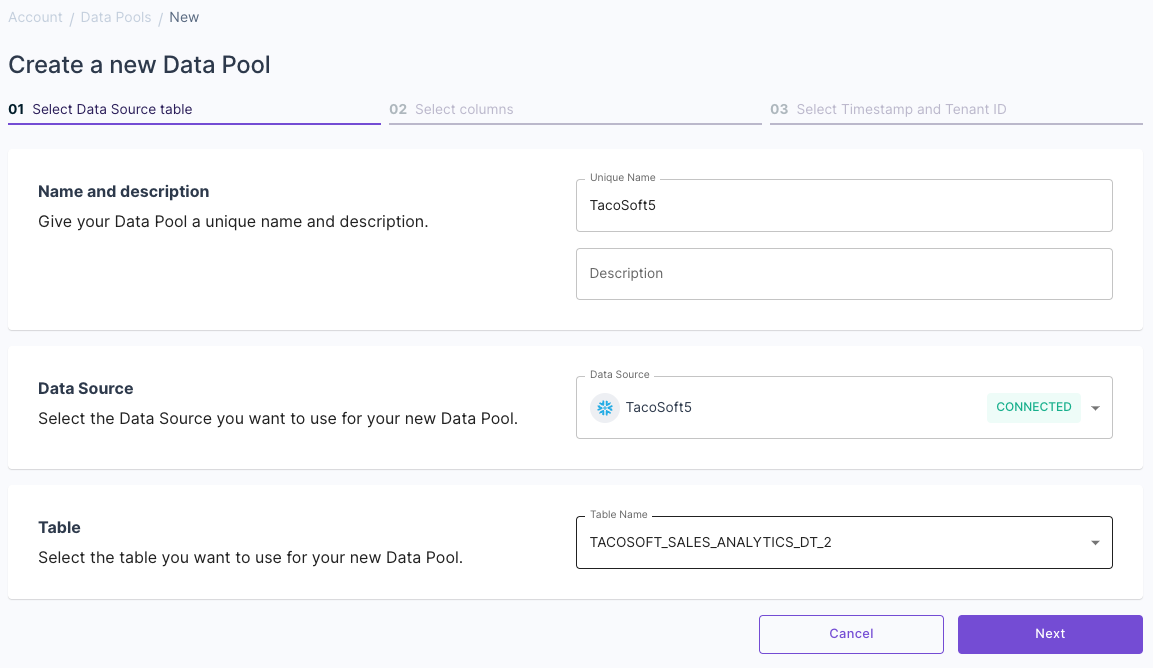Click the Snowflake icon beside TacoSoft5

point(604,408)
